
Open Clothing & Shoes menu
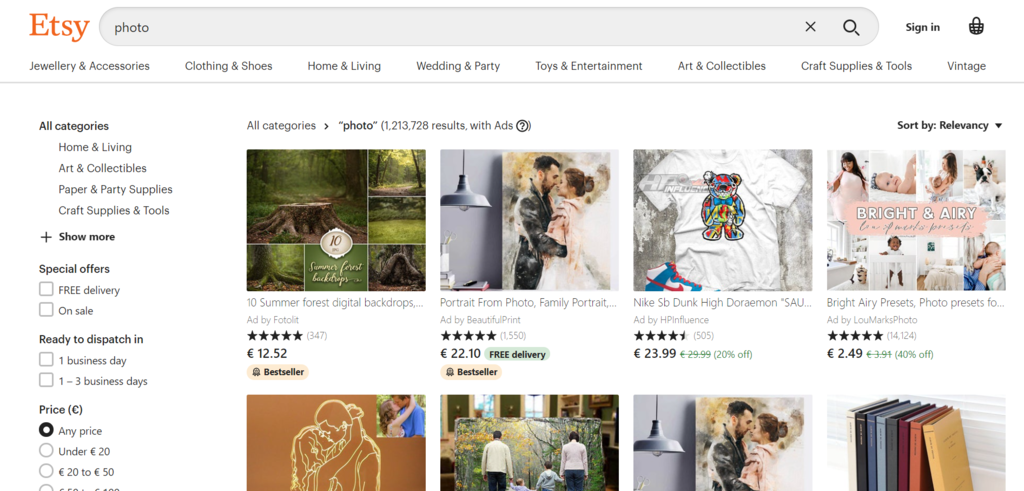click(x=229, y=66)
